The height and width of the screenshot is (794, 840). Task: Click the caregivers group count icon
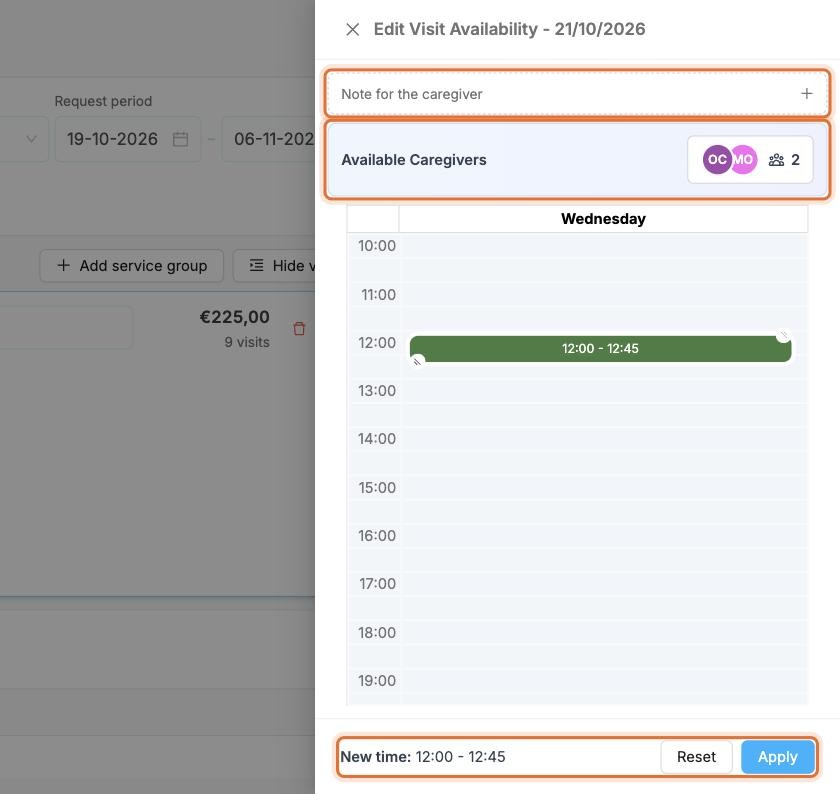point(776,160)
